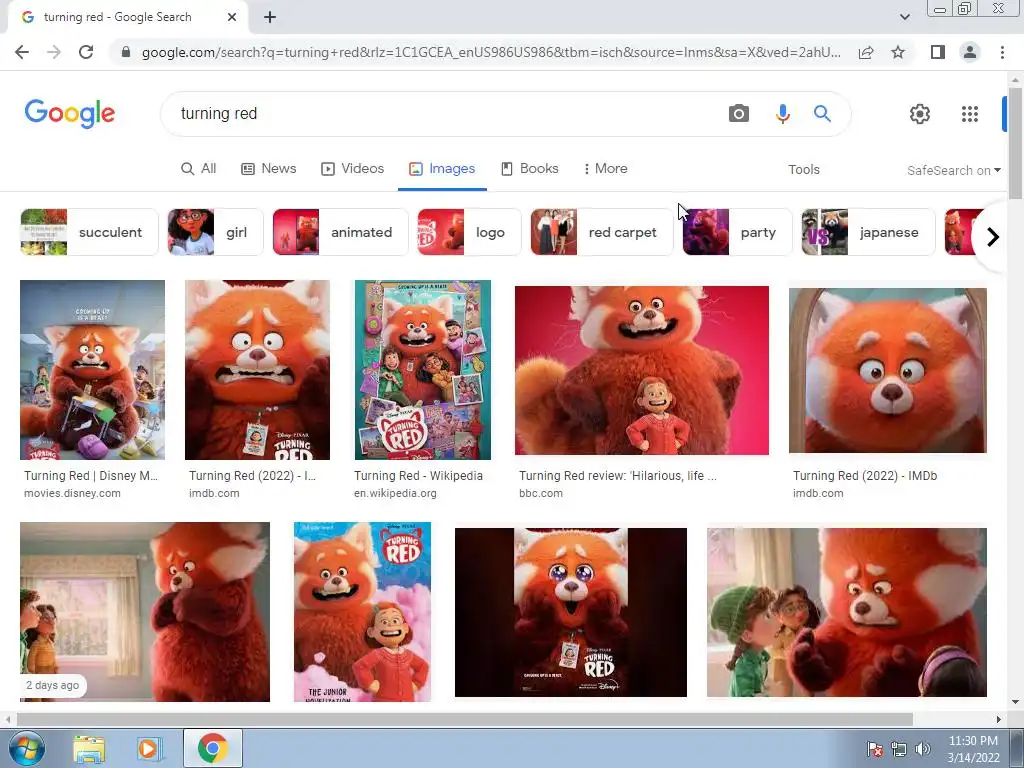
Task: Select the Images tab
Action: pyautogui.click(x=442, y=168)
